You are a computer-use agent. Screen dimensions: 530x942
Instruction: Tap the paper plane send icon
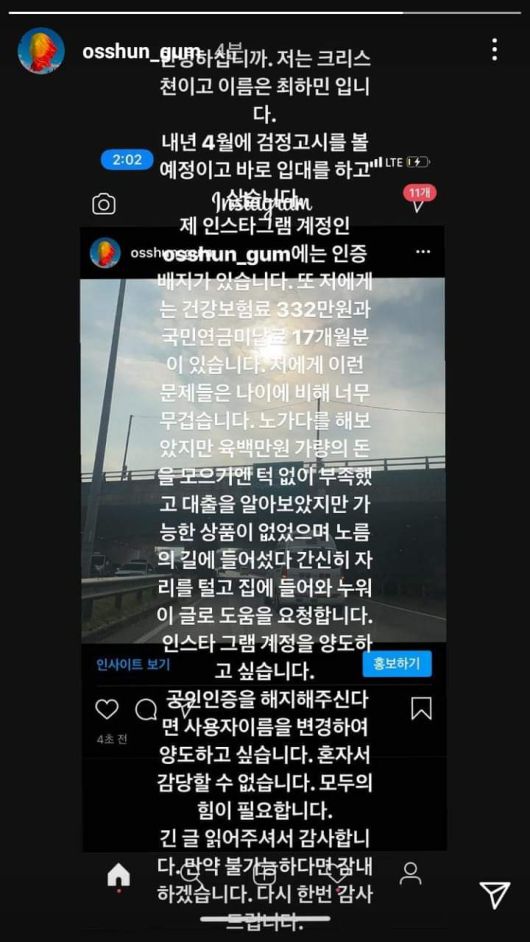click(495, 895)
